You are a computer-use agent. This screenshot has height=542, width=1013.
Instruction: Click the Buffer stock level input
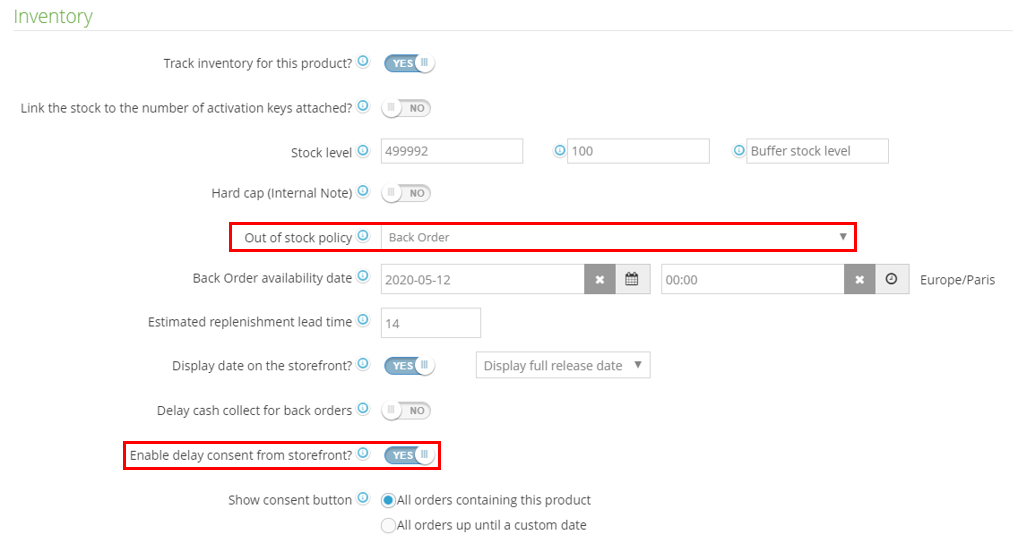click(817, 151)
